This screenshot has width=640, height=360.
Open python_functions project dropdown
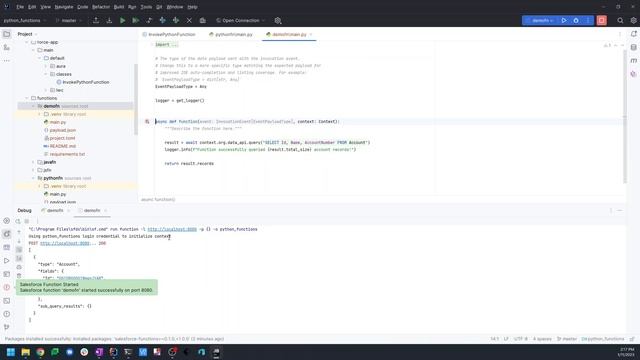coord(25,20)
